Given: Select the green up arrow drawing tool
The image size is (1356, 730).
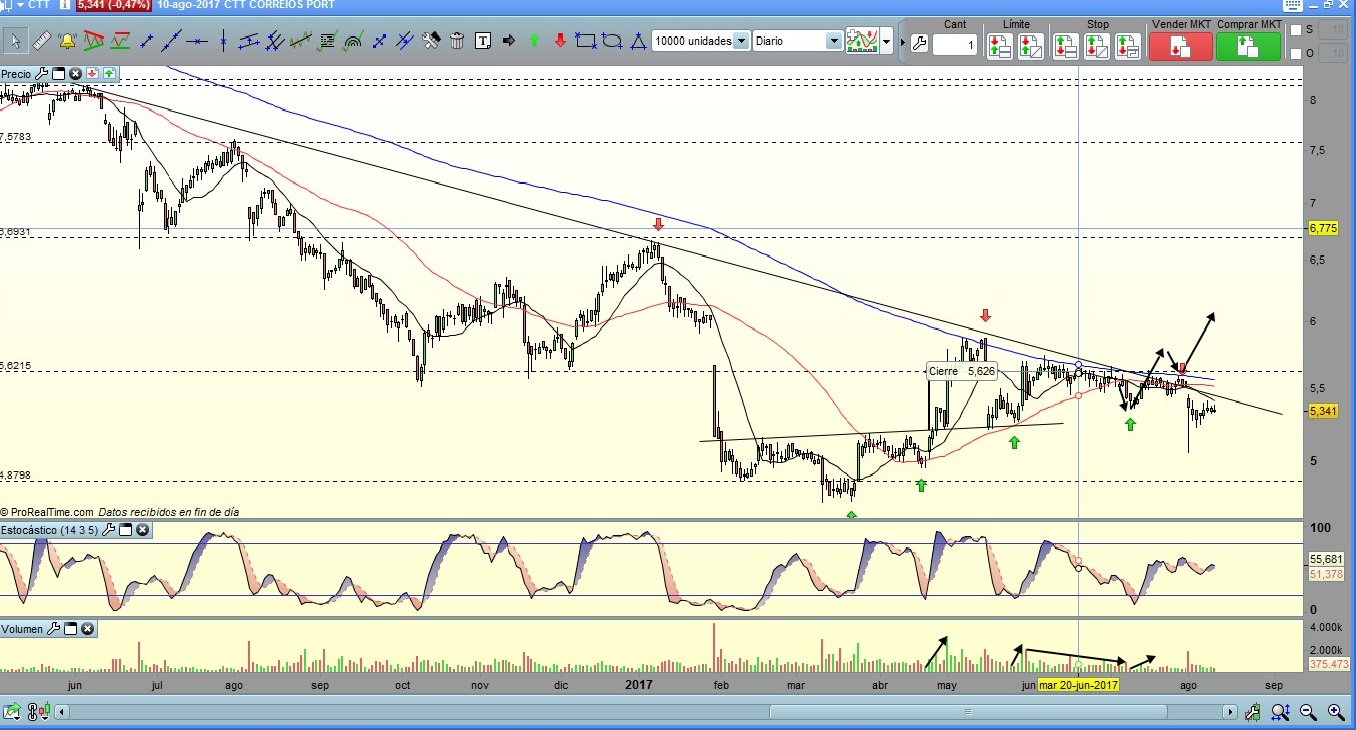Looking at the screenshot, I should (535, 41).
